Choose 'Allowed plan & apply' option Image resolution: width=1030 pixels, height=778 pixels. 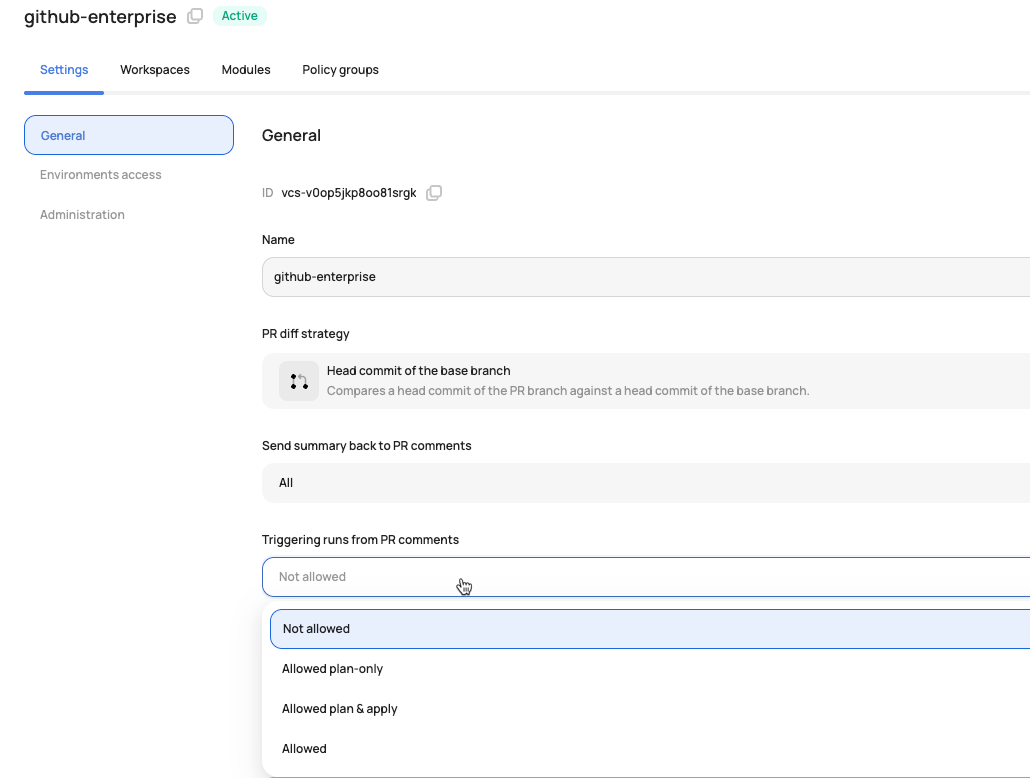pyautogui.click(x=650, y=709)
